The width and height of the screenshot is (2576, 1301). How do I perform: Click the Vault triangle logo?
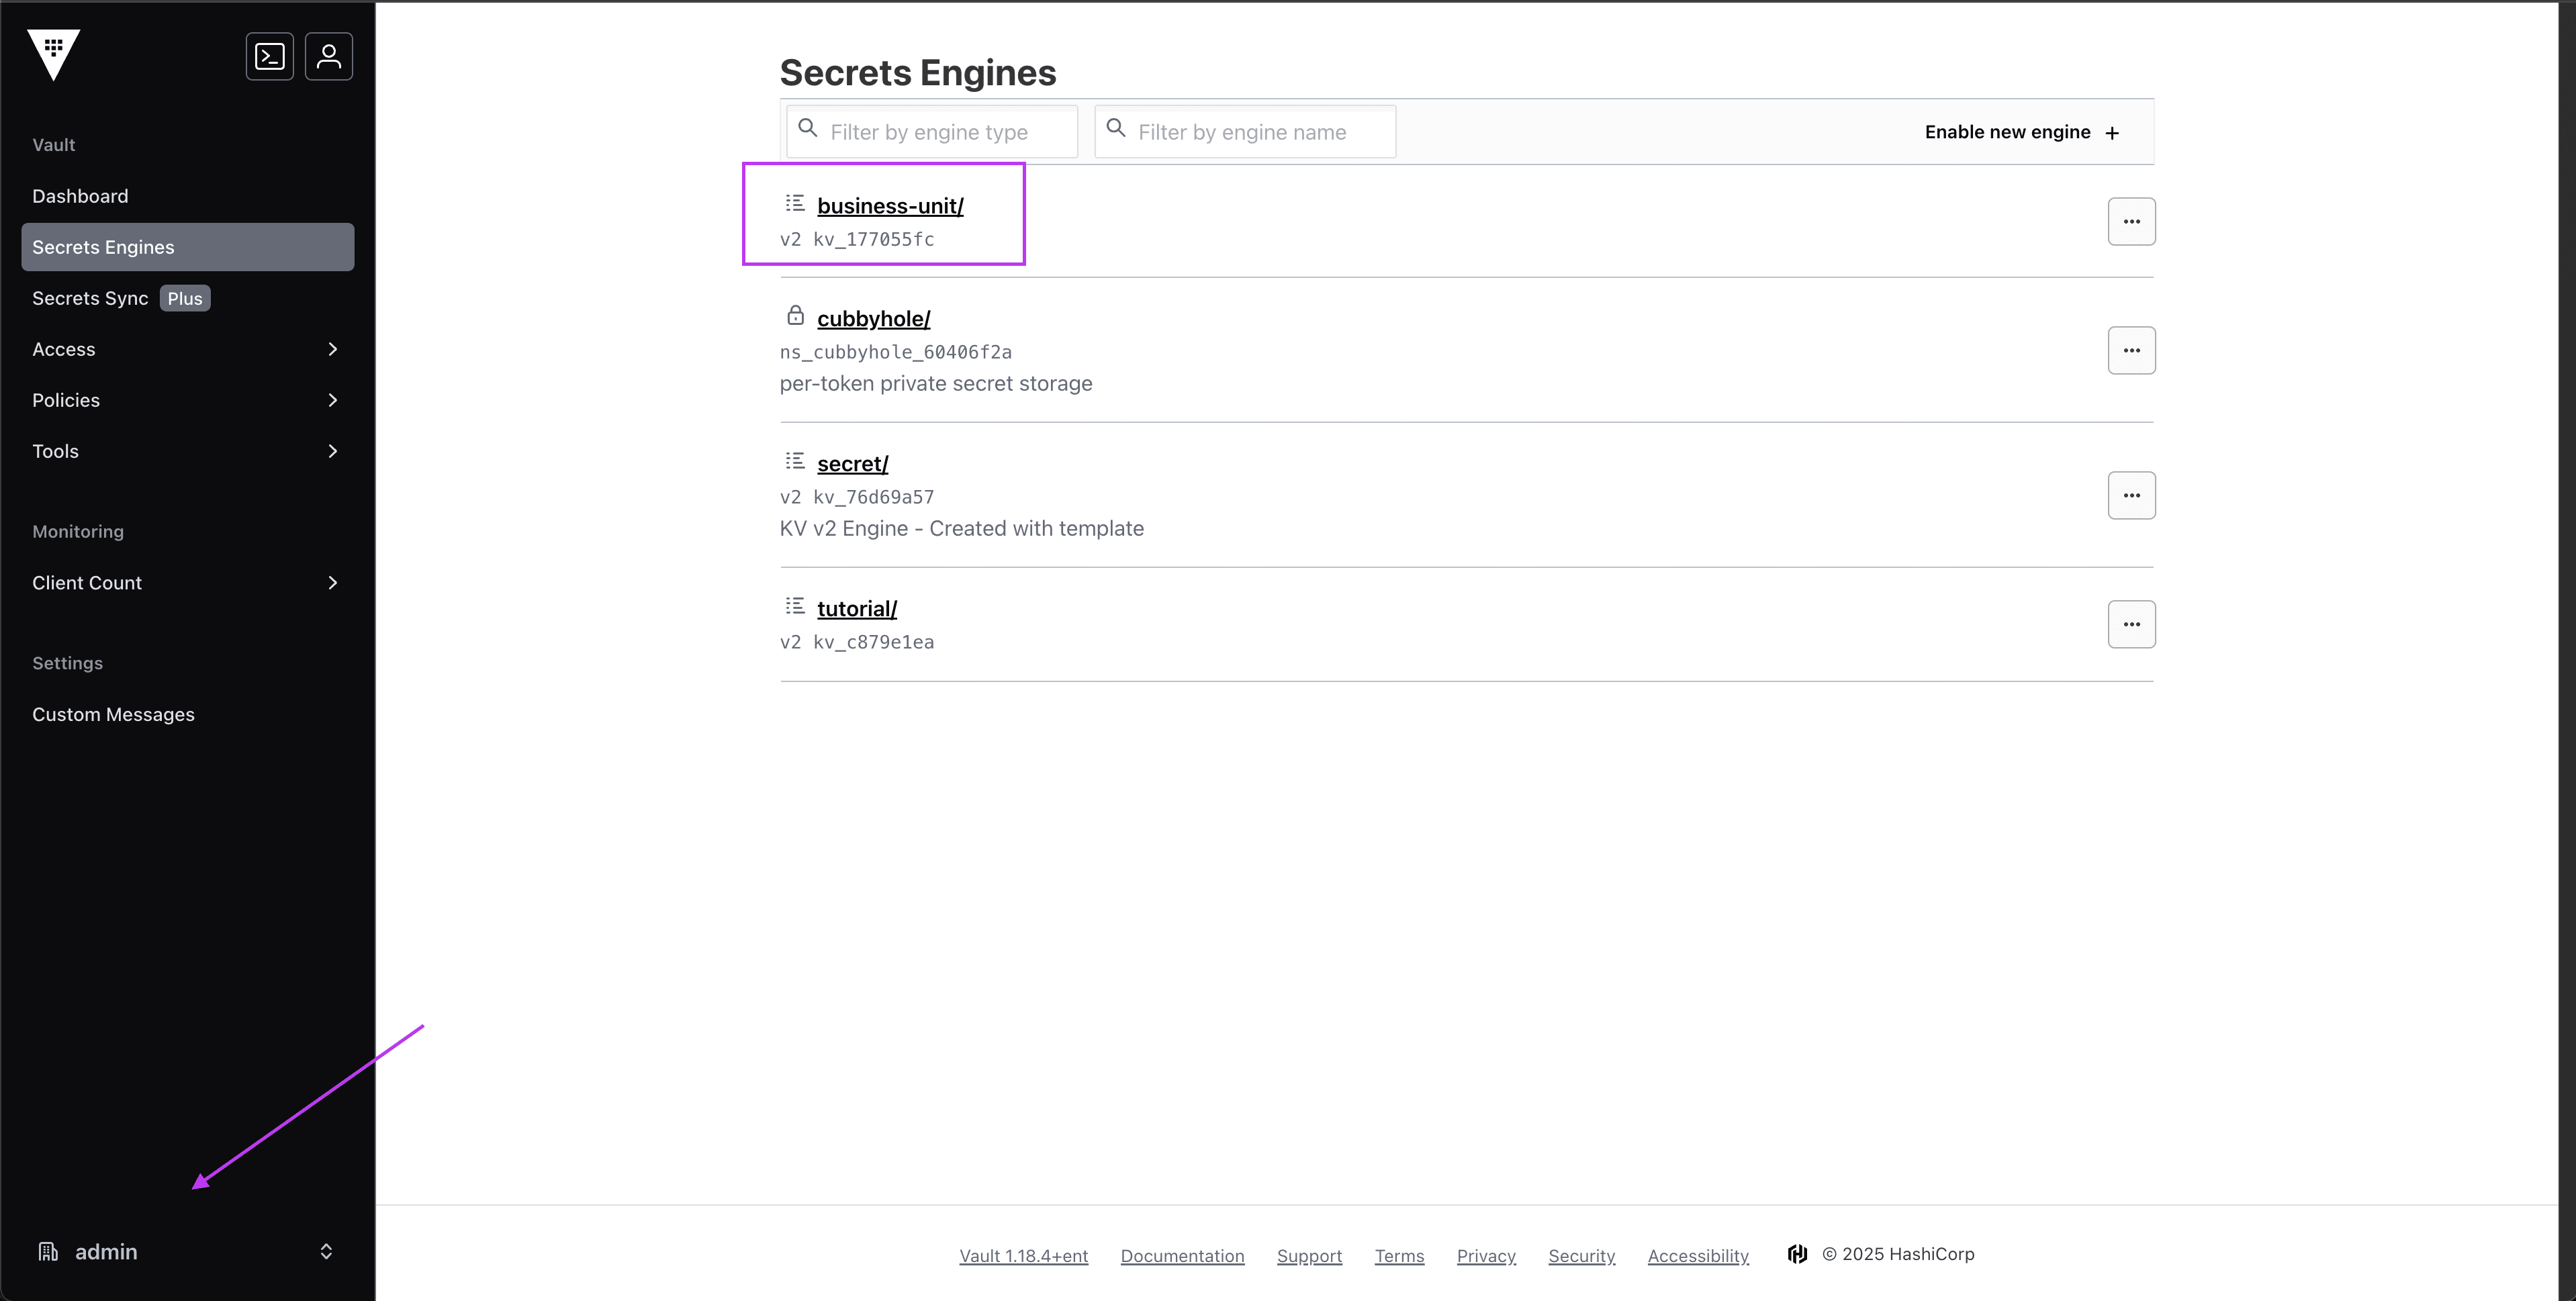54,54
